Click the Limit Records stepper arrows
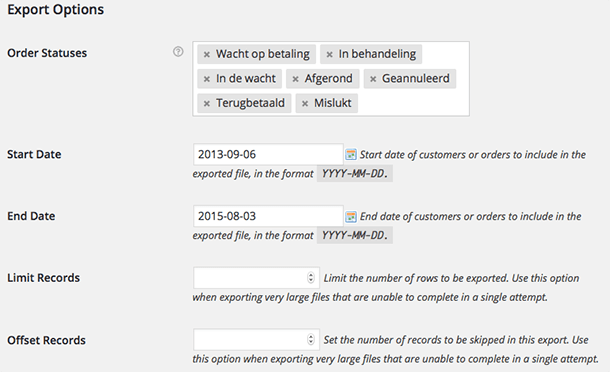The height and width of the screenshot is (372, 610). [310, 277]
